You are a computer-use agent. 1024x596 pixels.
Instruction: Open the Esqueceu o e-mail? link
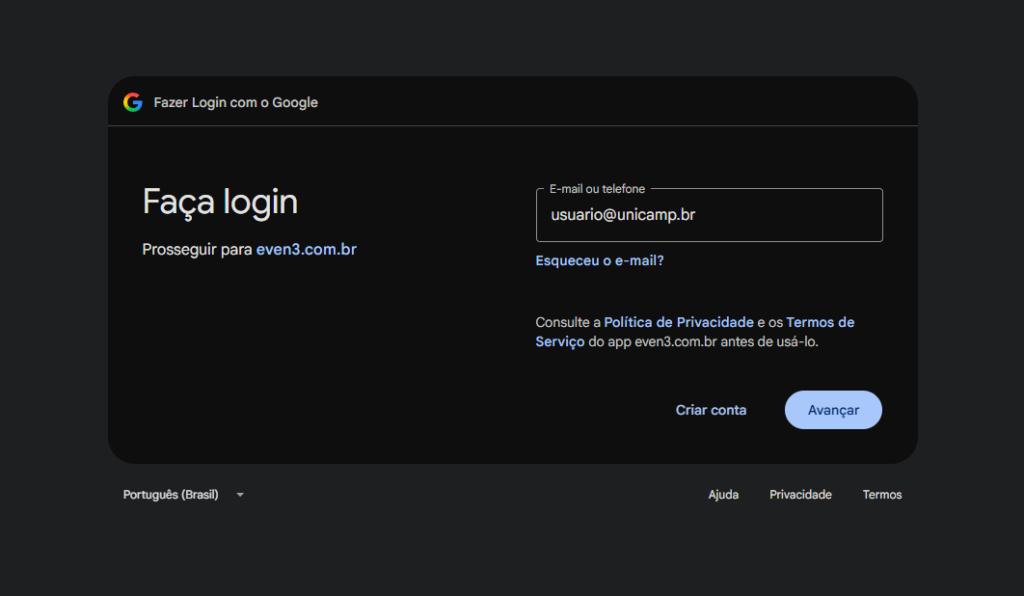point(599,260)
